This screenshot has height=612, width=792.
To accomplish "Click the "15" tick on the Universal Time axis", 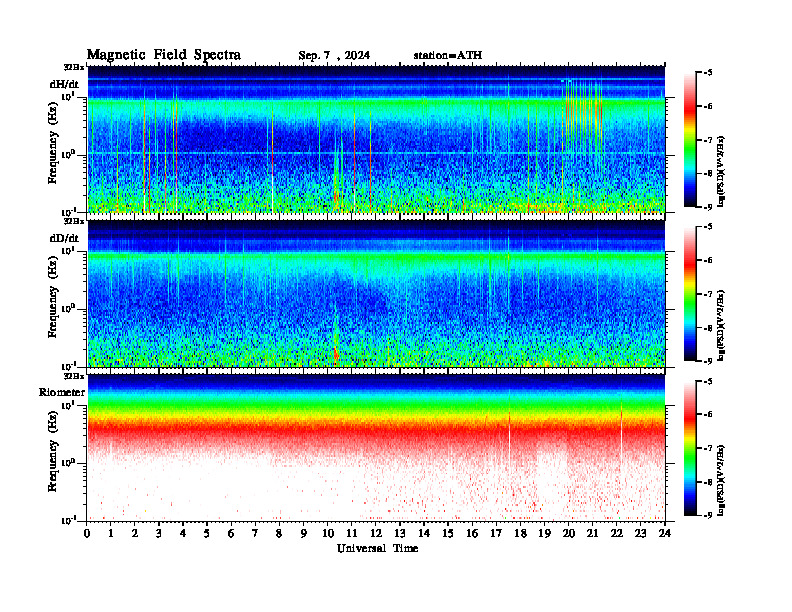I will click(x=448, y=534).
